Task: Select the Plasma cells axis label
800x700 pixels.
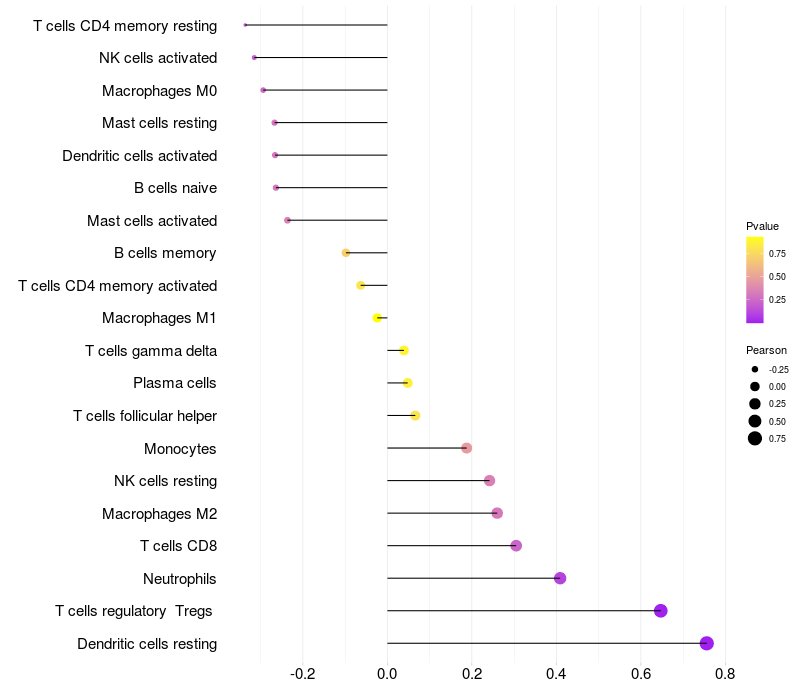Action: 174,383
